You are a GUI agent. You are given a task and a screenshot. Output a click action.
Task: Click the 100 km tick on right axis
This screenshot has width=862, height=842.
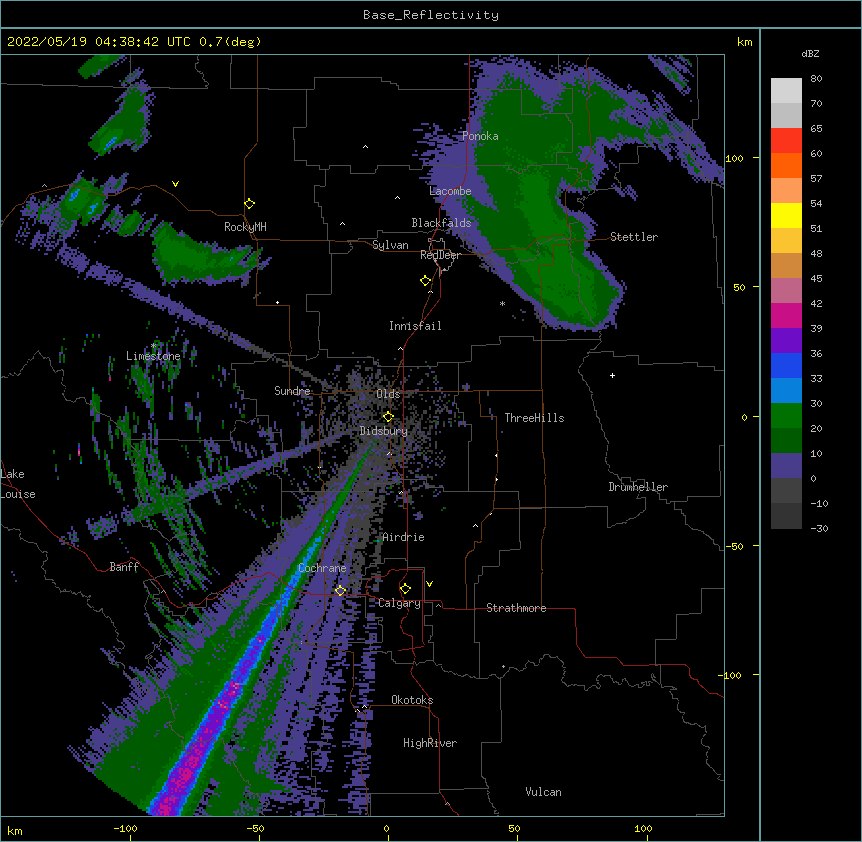point(735,158)
